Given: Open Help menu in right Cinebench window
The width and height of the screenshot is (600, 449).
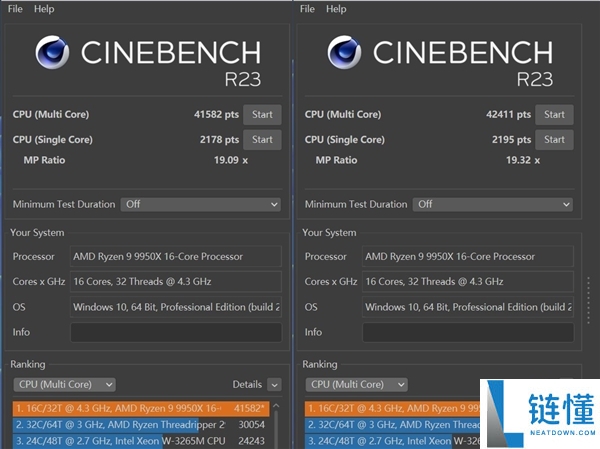Looking at the screenshot, I should coord(336,8).
